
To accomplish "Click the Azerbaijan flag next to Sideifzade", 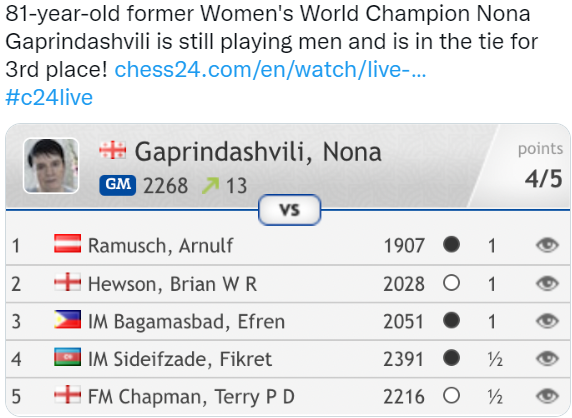I will [x=67, y=357].
